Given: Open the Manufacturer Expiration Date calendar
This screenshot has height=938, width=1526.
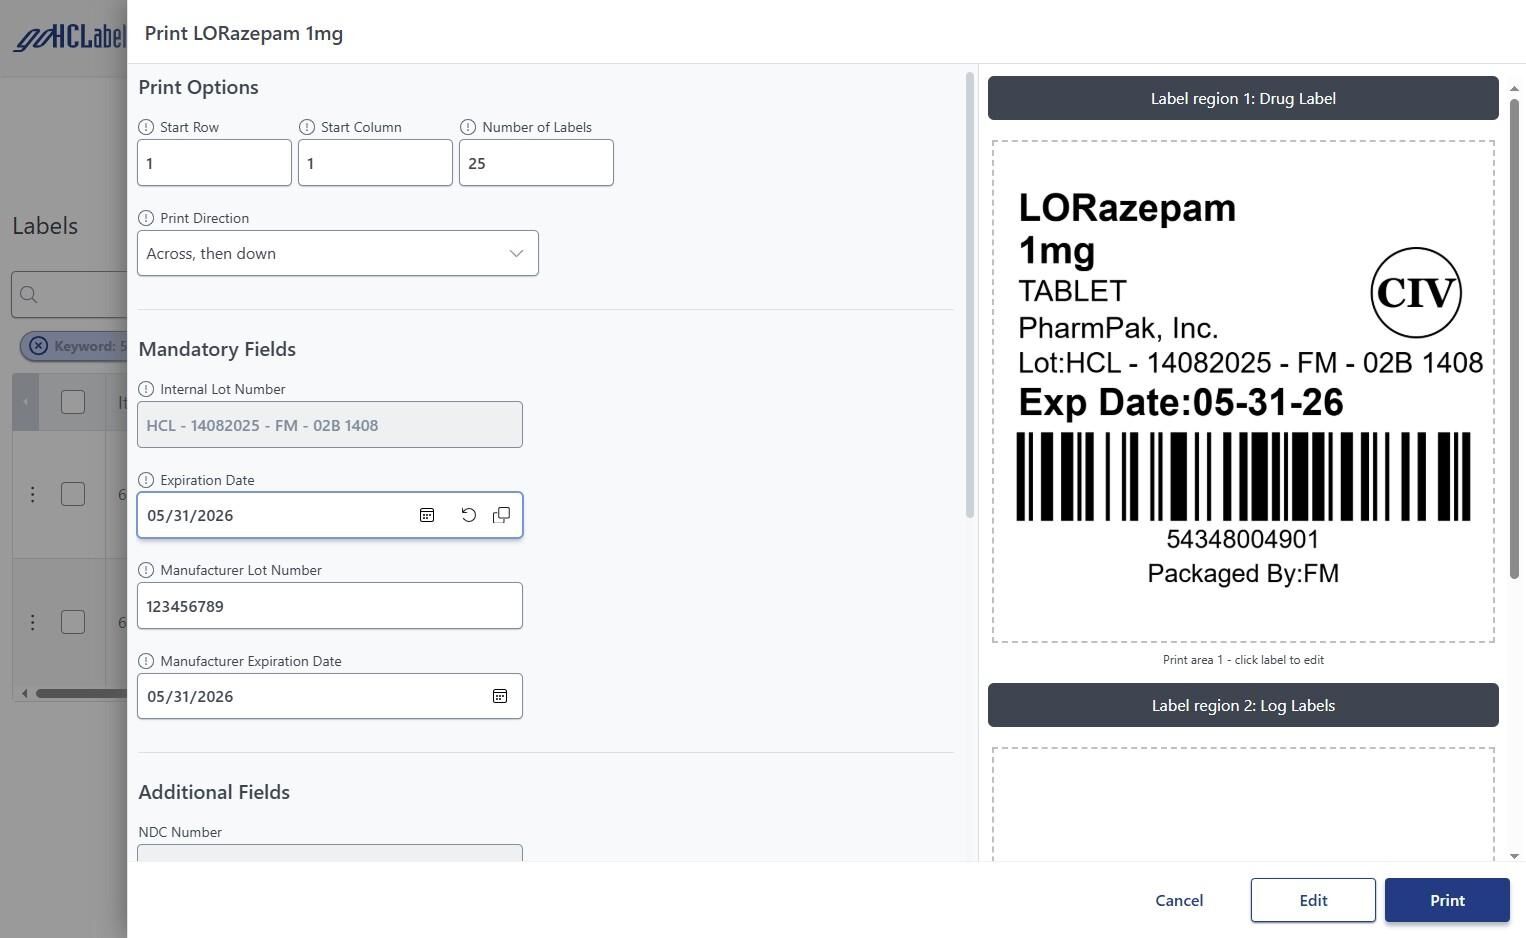Looking at the screenshot, I should [x=500, y=696].
